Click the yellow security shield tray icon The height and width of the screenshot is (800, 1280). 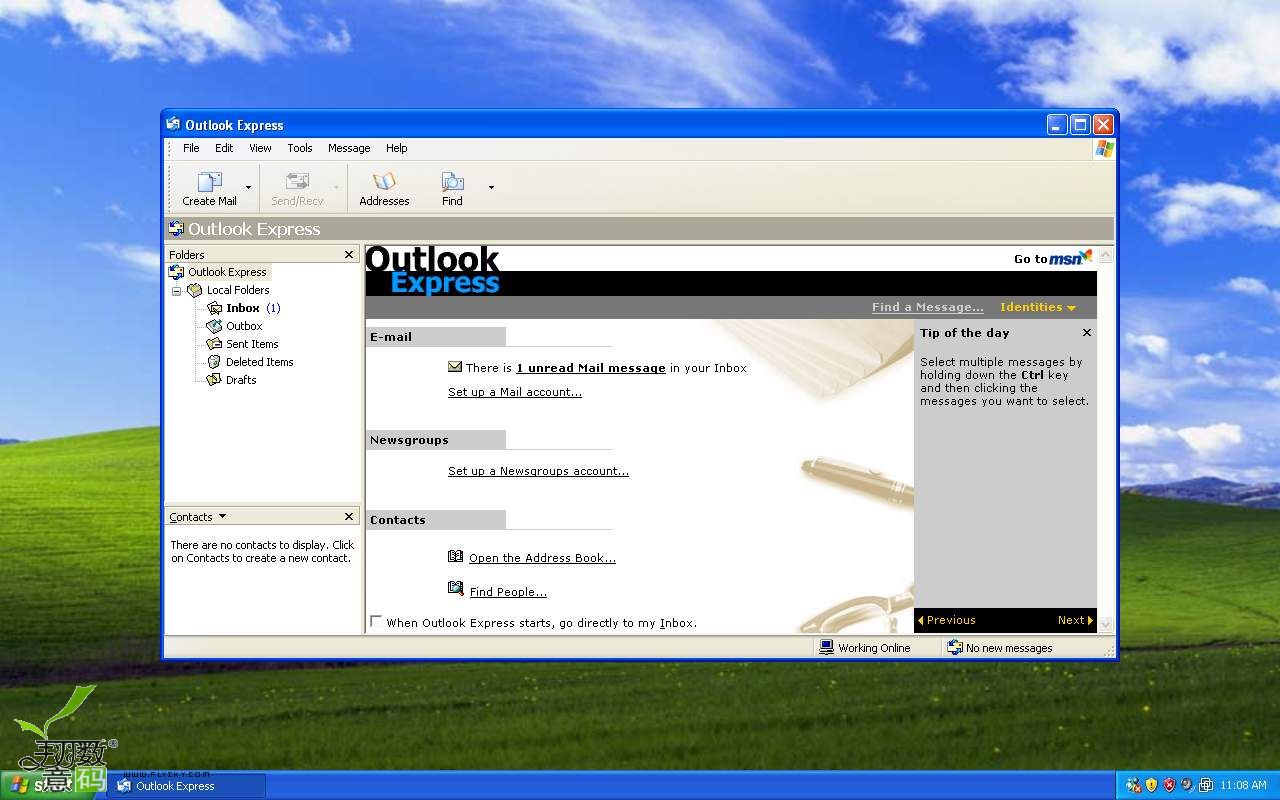1151,785
